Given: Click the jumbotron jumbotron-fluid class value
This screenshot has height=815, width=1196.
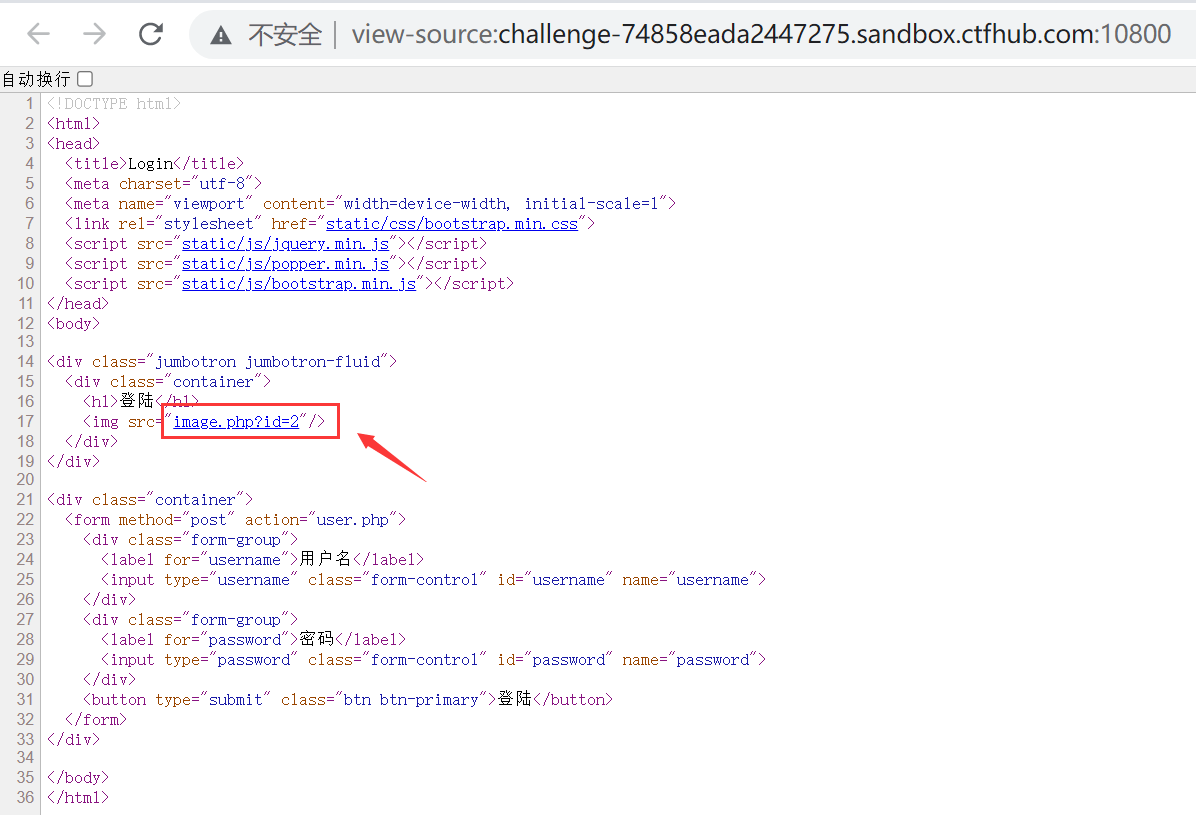Looking at the screenshot, I should (269, 362).
